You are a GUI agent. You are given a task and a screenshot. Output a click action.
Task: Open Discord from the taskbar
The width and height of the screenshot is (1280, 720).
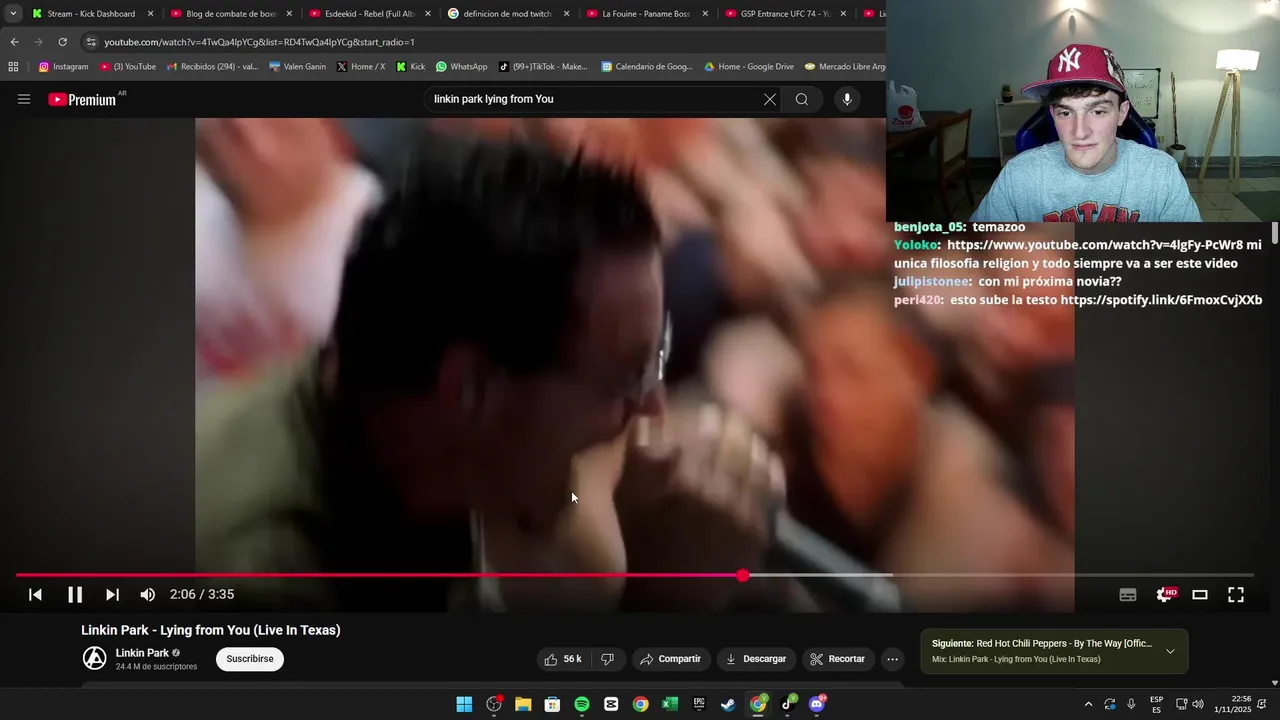click(x=817, y=704)
